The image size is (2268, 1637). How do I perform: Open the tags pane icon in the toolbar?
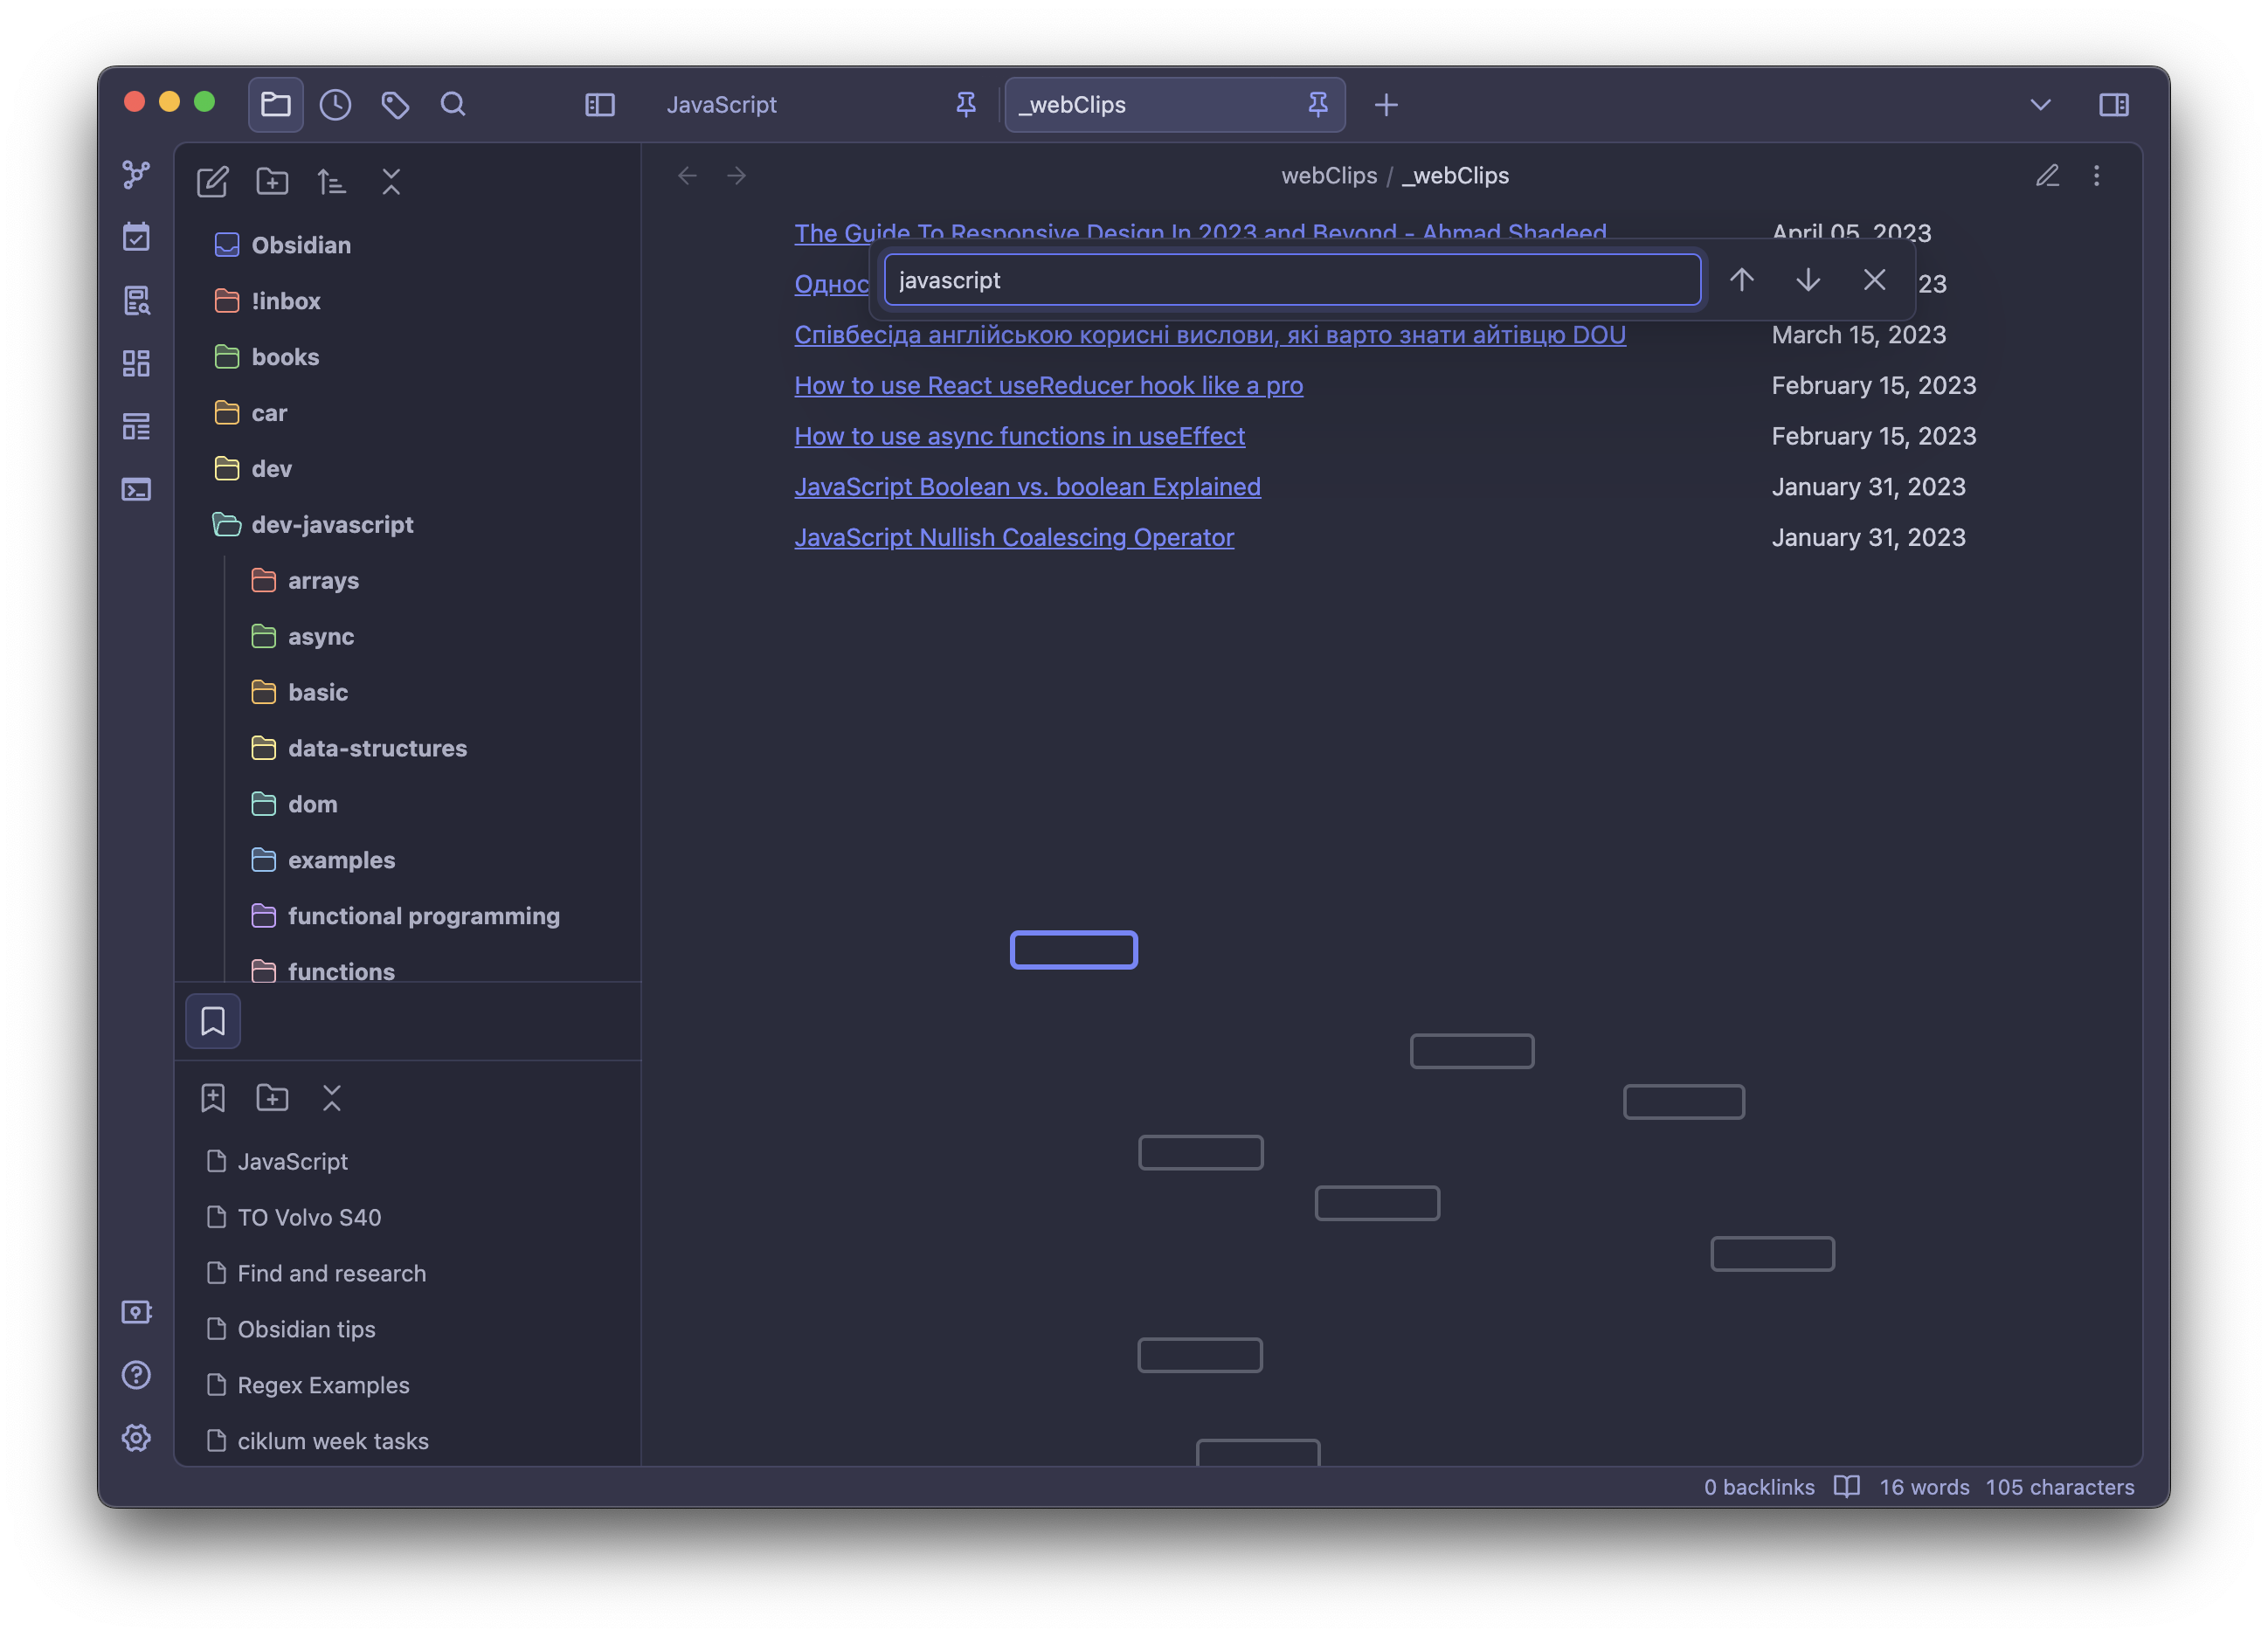pyautogui.click(x=395, y=104)
